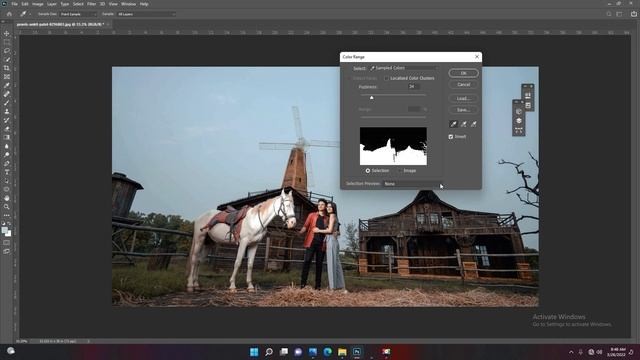The width and height of the screenshot is (640, 360).
Task: Select the Spot Healing Brush tool
Action: 7,94
